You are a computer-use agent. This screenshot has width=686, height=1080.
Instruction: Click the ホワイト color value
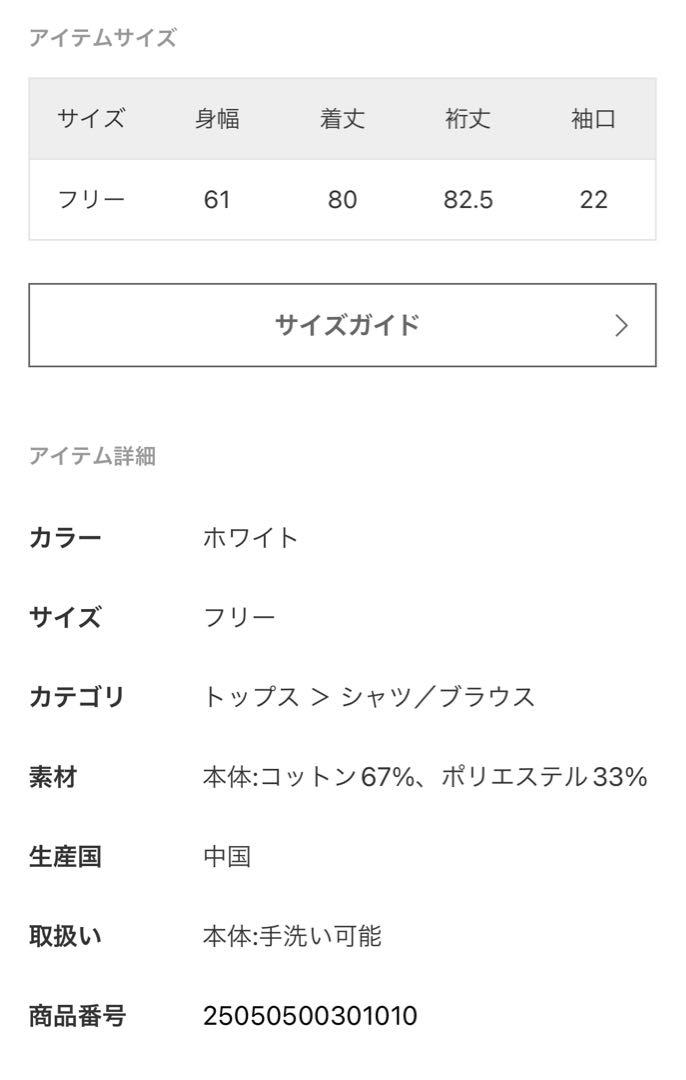[251, 538]
